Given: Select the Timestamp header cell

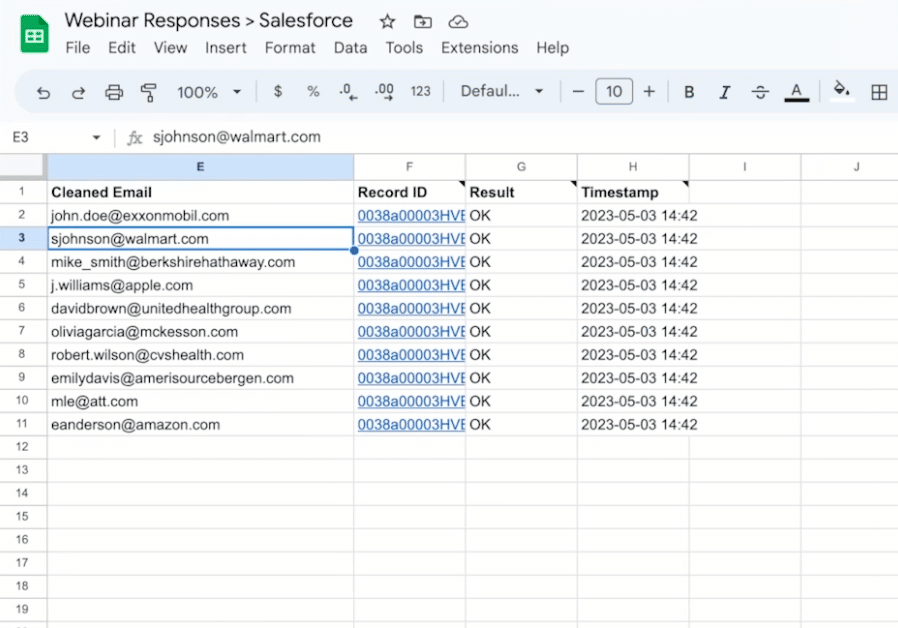Looking at the screenshot, I should click(633, 192).
